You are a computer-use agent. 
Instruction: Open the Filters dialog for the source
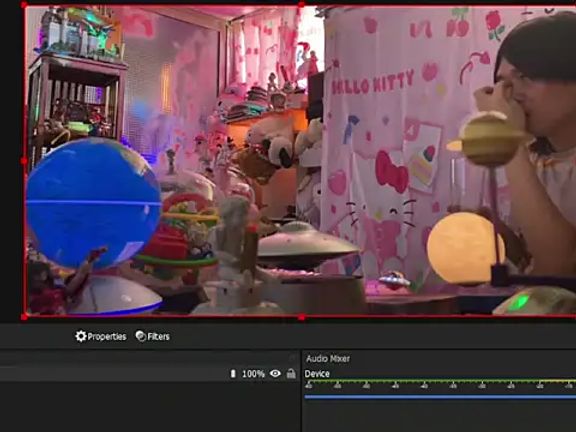coord(152,336)
